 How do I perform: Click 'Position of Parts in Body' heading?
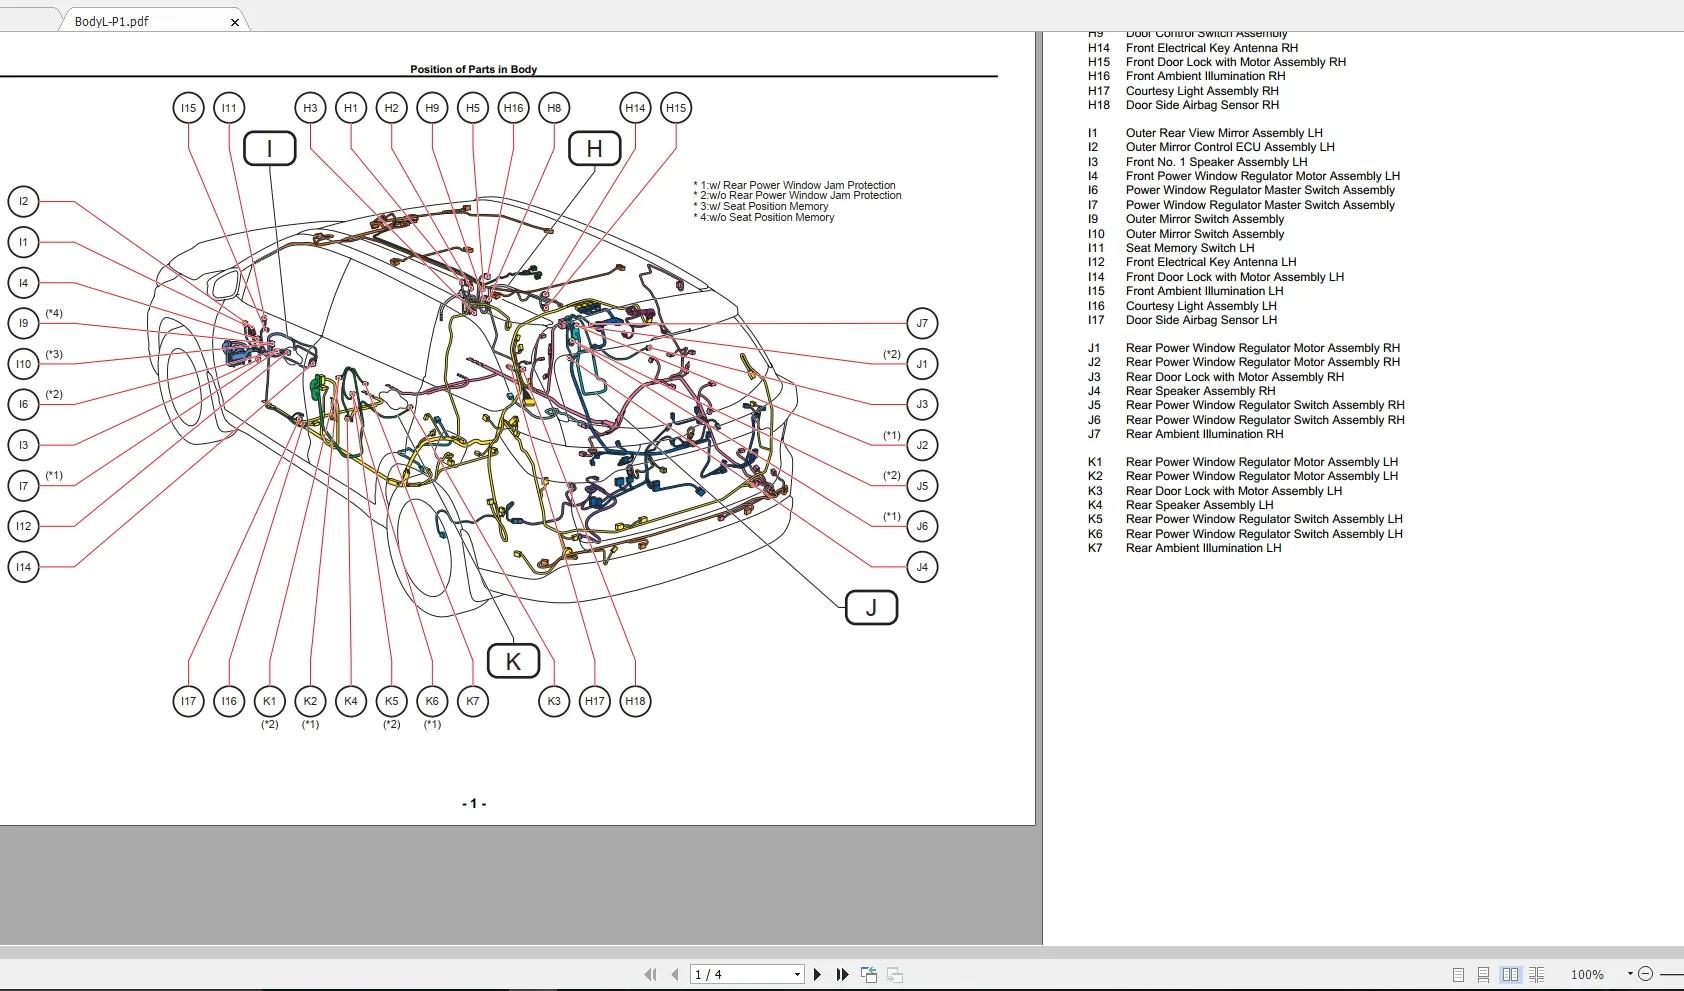click(473, 69)
